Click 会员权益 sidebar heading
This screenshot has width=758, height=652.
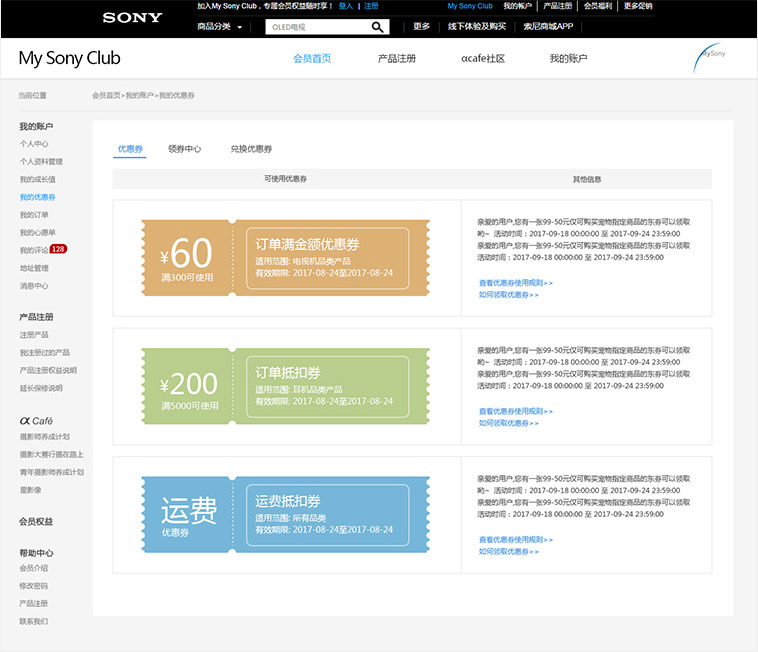[x=36, y=522]
